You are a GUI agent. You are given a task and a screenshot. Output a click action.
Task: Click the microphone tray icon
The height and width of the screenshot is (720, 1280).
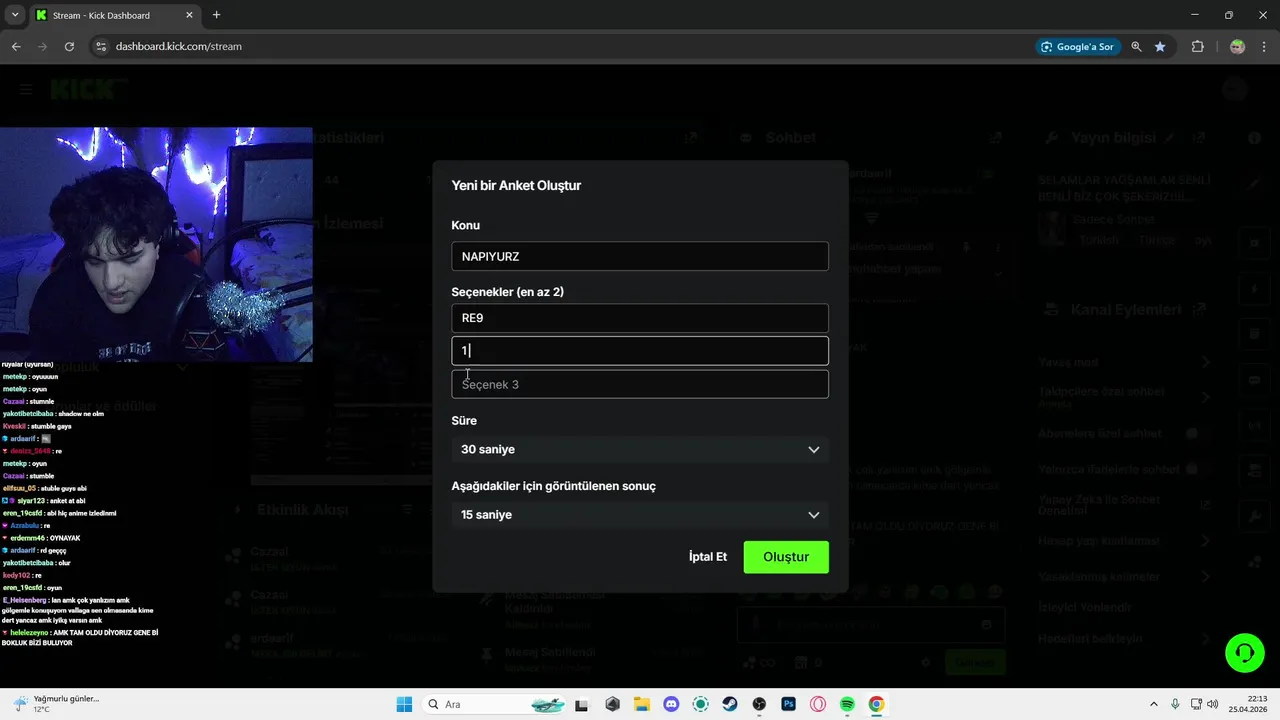1175,704
